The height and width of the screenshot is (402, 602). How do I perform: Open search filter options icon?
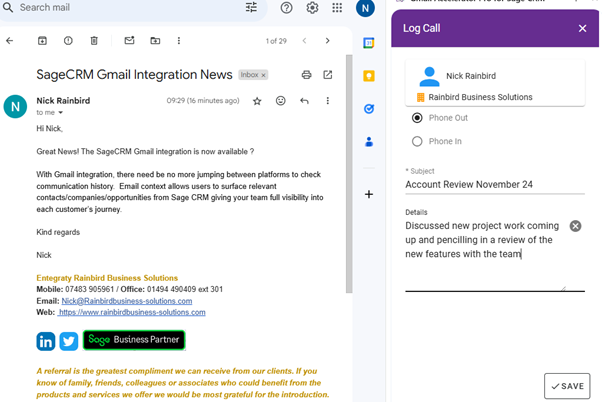point(251,7)
